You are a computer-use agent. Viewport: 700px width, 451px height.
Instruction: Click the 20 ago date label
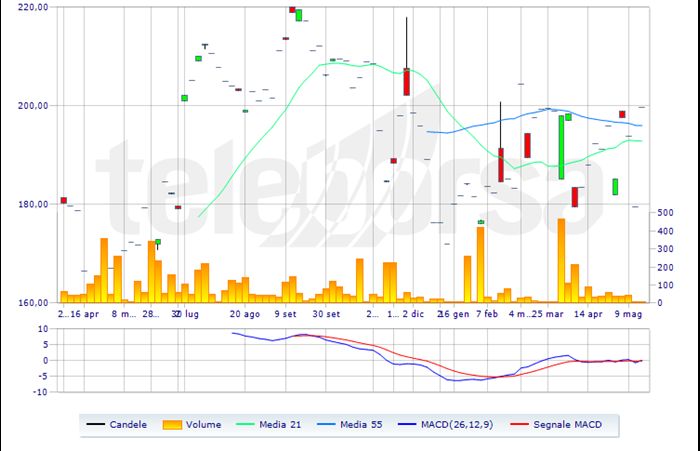tap(245, 314)
